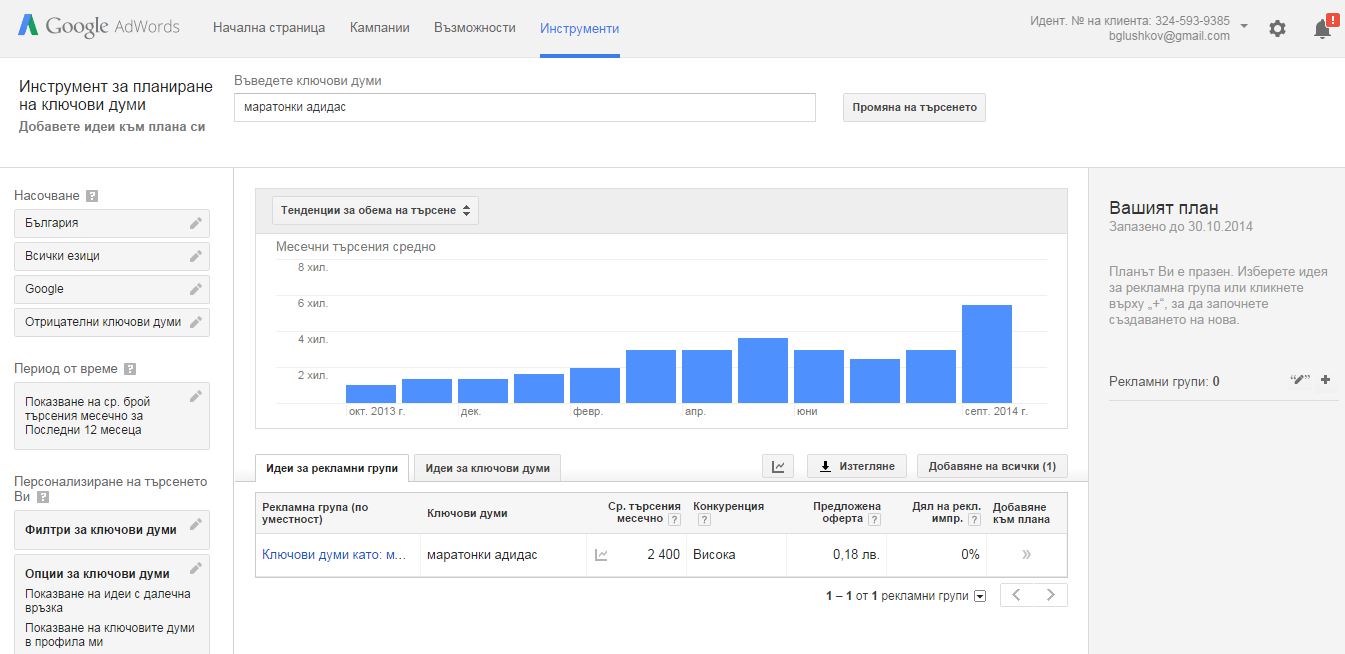Open Възможности menu
The height and width of the screenshot is (654, 1345).
pos(475,28)
